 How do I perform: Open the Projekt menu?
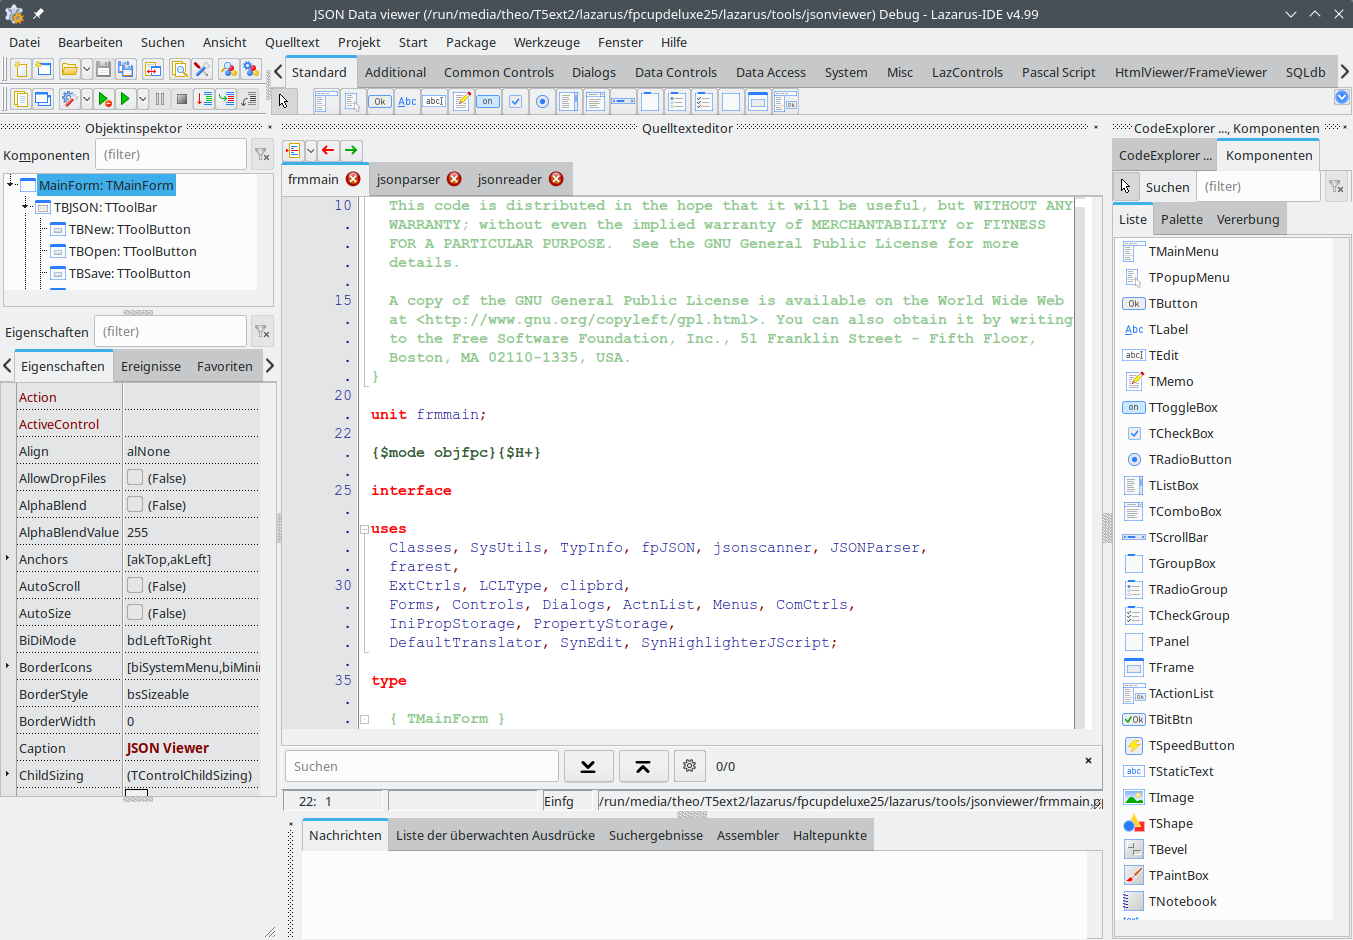[x=359, y=42]
